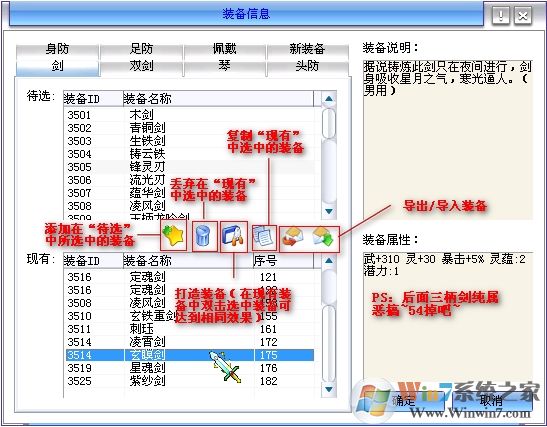Click down arrow of 待选 list scrollbar
547x427 pixels.
coord(329,211)
